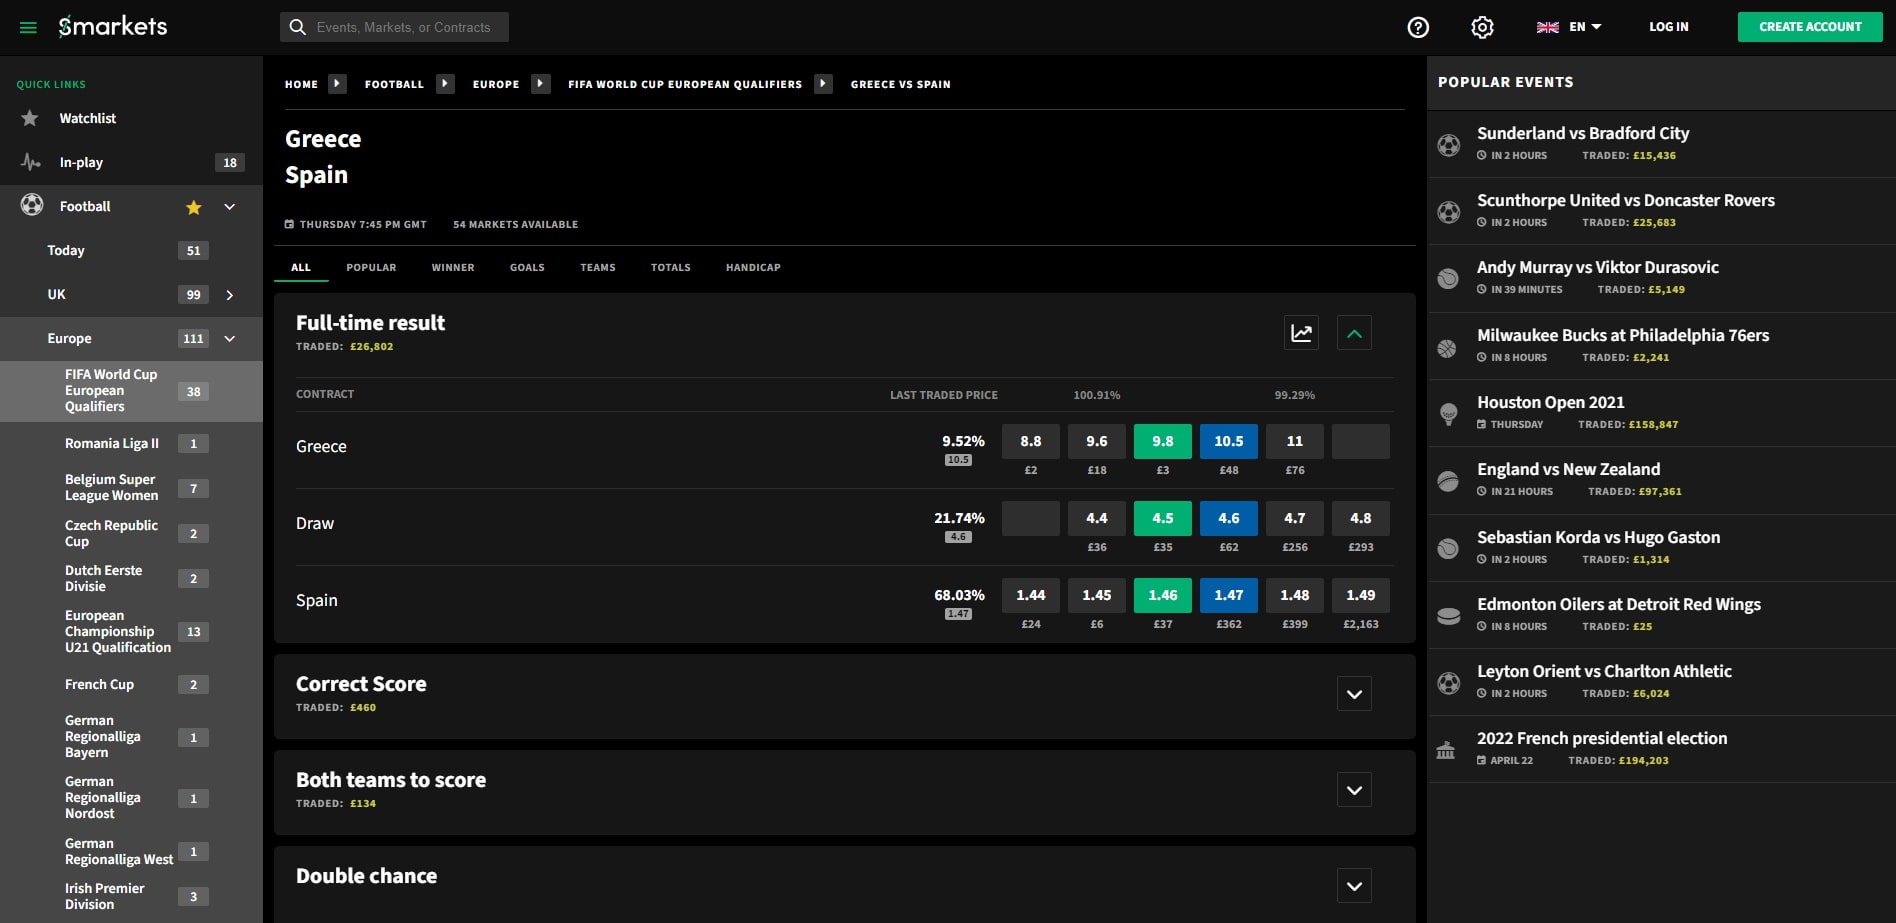This screenshot has width=1896, height=923.
Task: Collapse the Full-time result market
Action: 1354,333
